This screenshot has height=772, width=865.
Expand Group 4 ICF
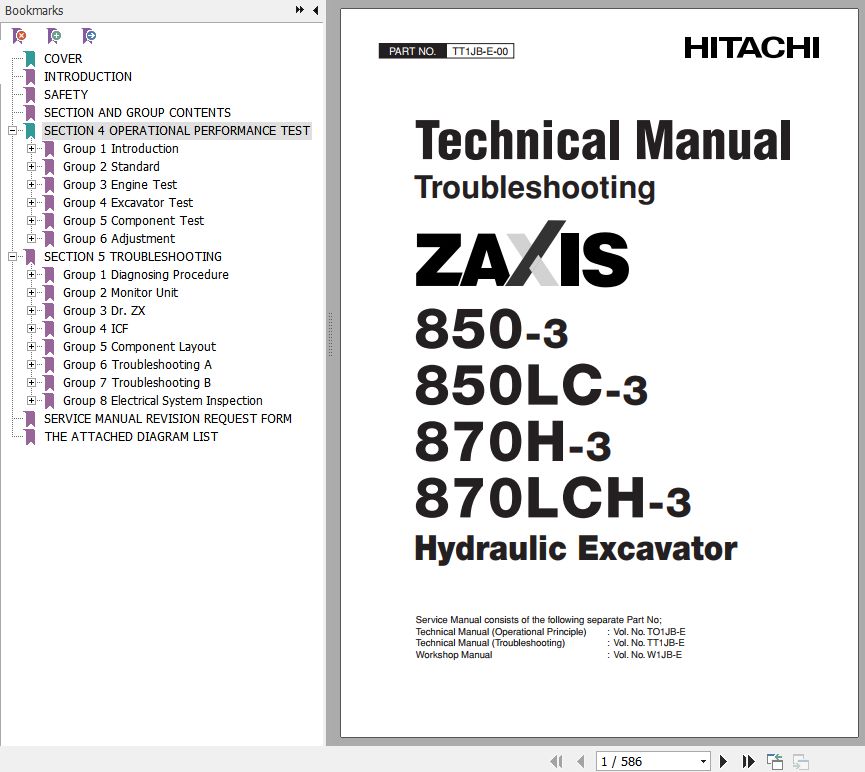point(31,329)
